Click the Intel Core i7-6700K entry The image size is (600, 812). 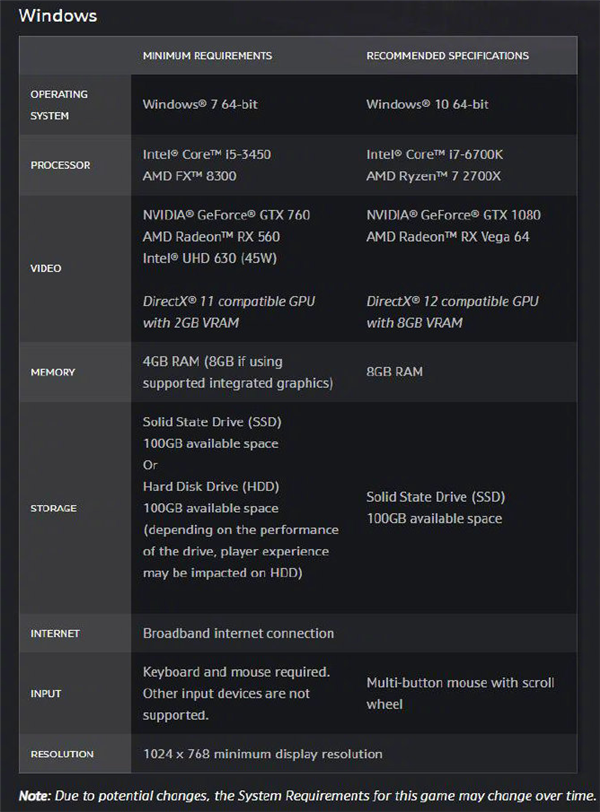[x=434, y=154]
